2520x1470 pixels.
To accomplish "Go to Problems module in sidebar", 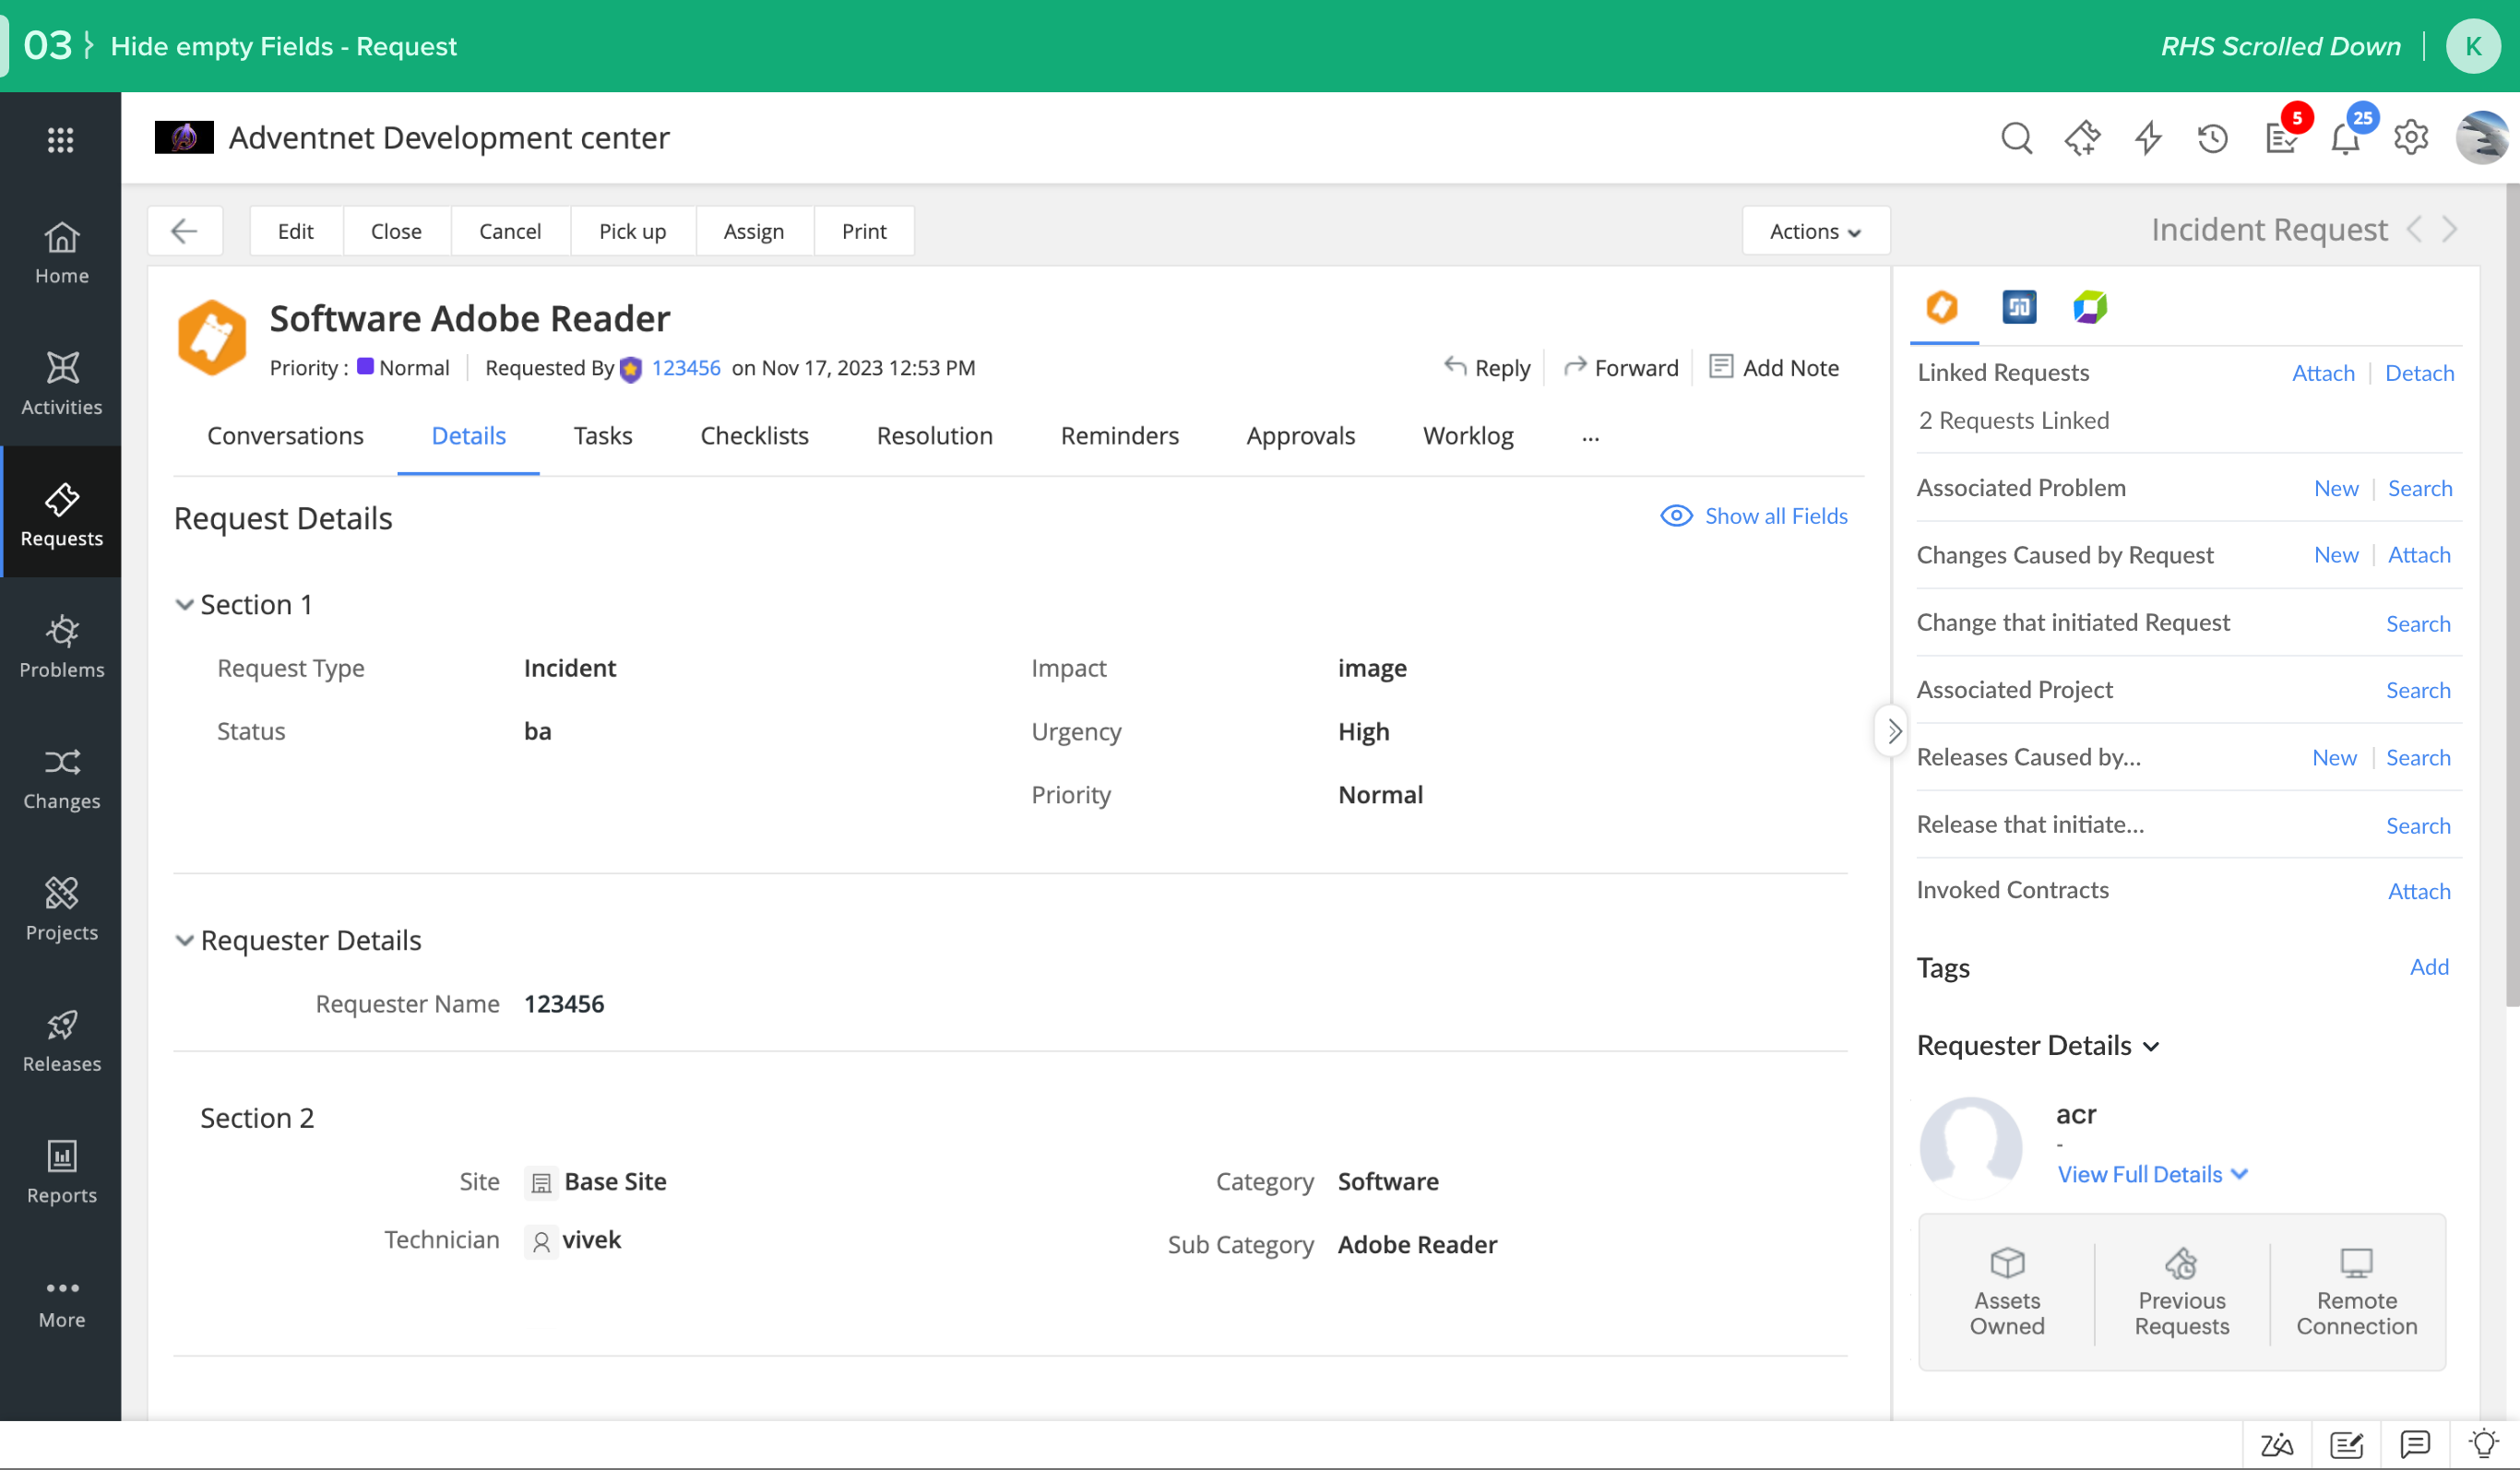I will click(61, 646).
